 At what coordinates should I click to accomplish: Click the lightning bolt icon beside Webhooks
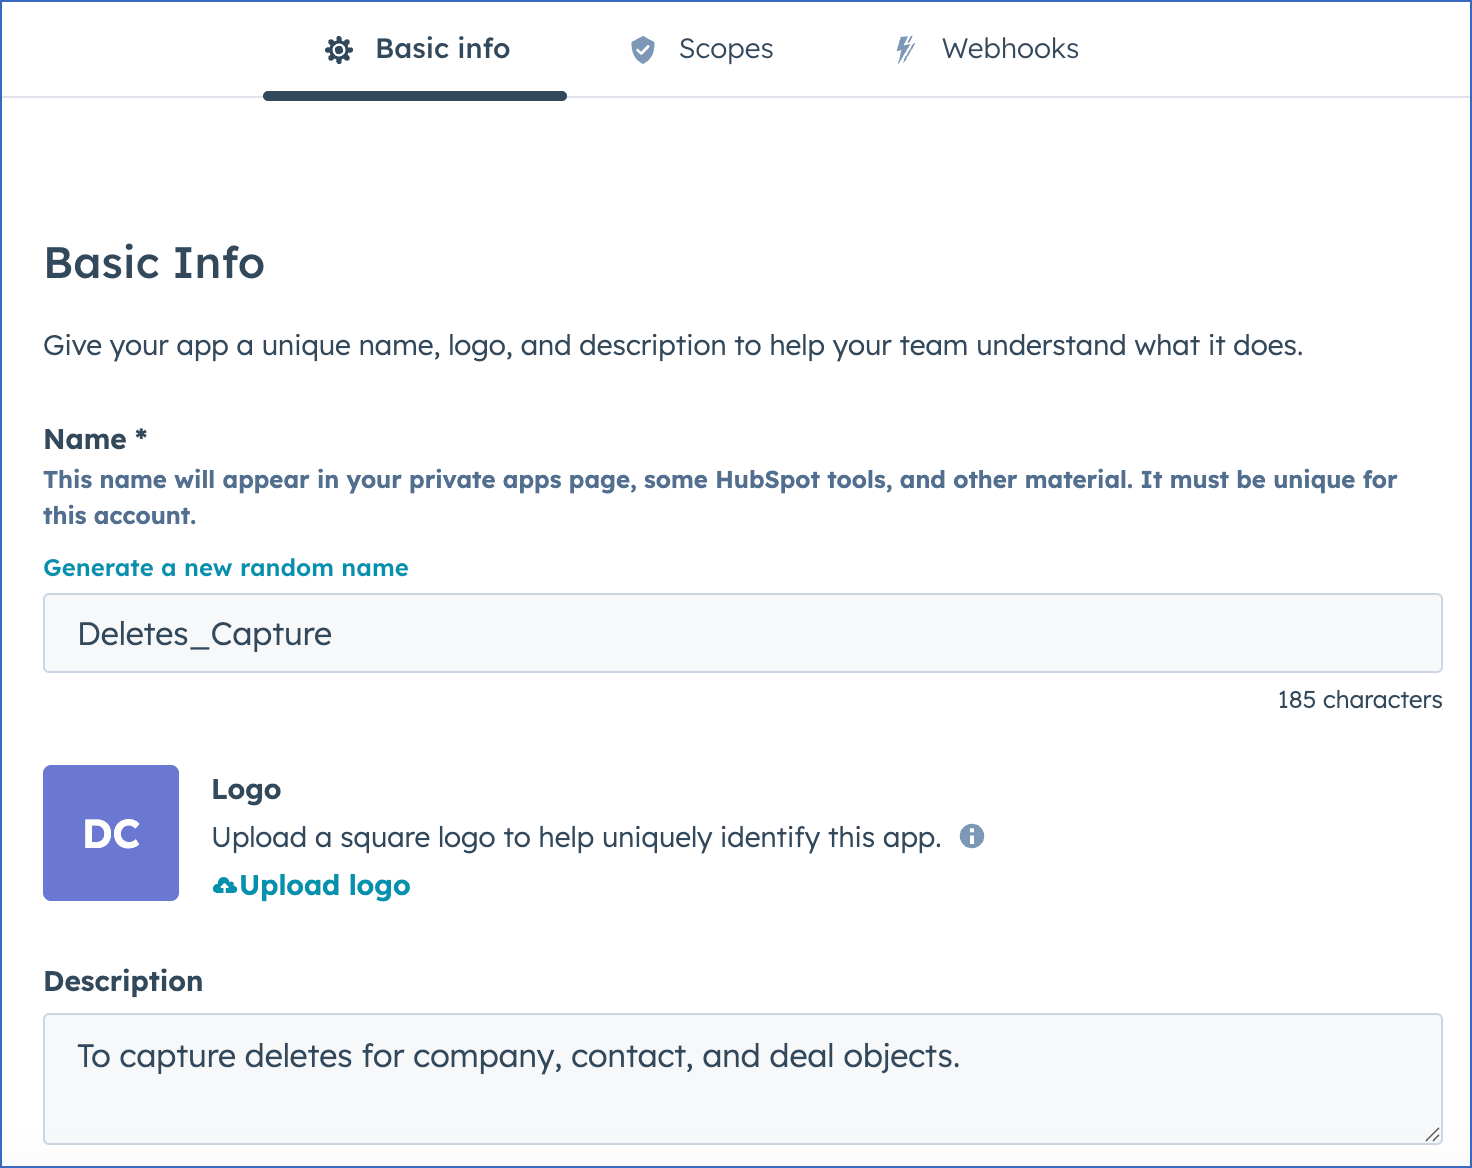click(x=905, y=50)
